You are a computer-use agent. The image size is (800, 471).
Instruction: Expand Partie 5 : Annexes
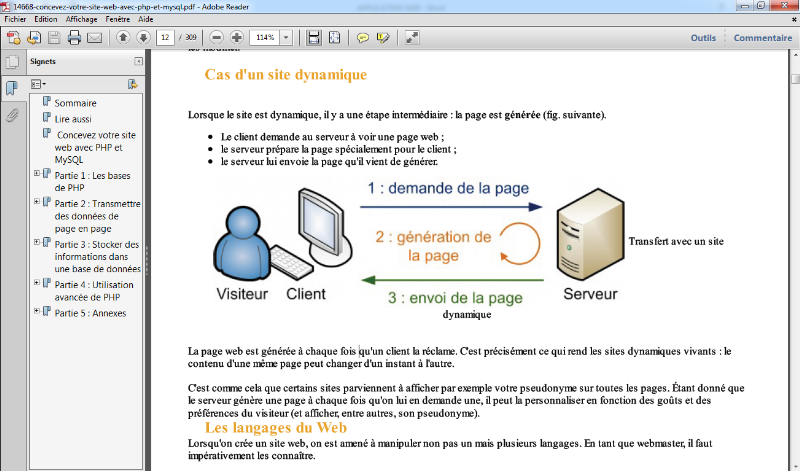pyautogui.click(x=37, y=311)
